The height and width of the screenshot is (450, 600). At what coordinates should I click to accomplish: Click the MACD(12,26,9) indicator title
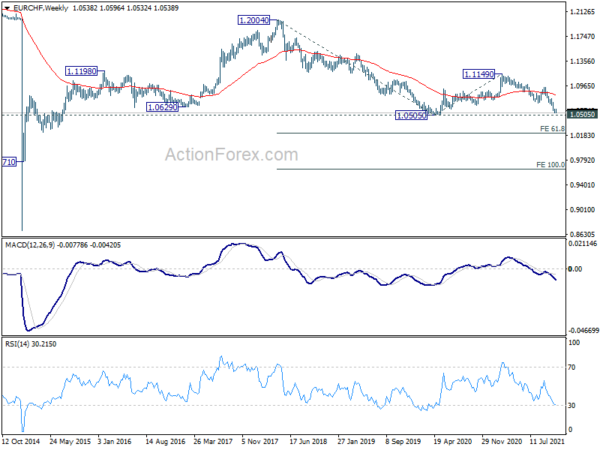tap(30, 245)
